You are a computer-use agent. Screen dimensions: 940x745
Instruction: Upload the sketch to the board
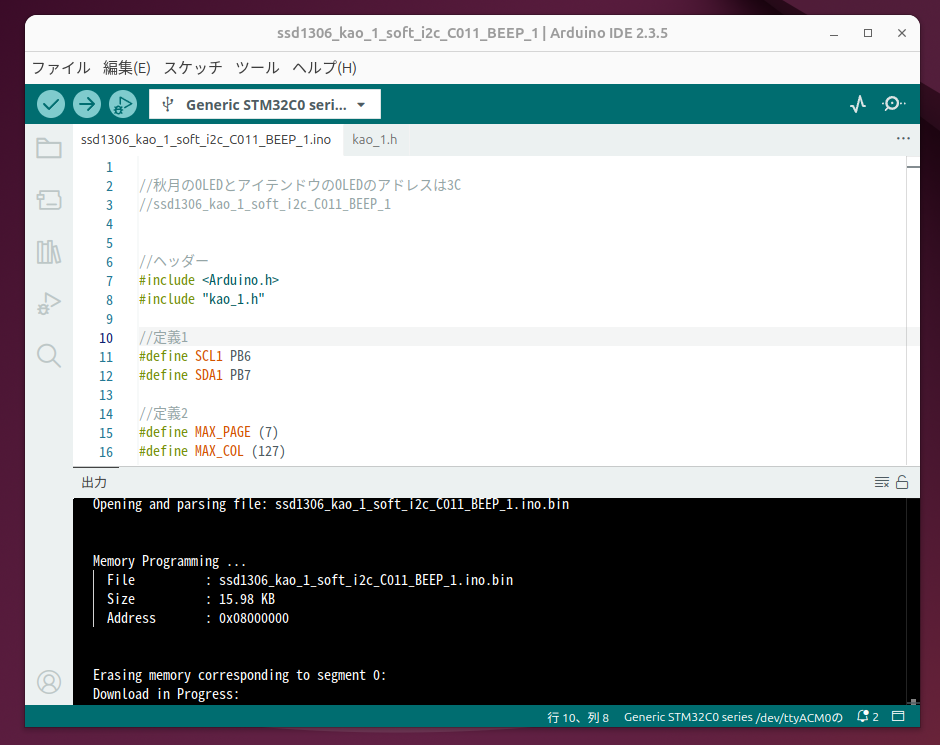[x=86, y=104]
